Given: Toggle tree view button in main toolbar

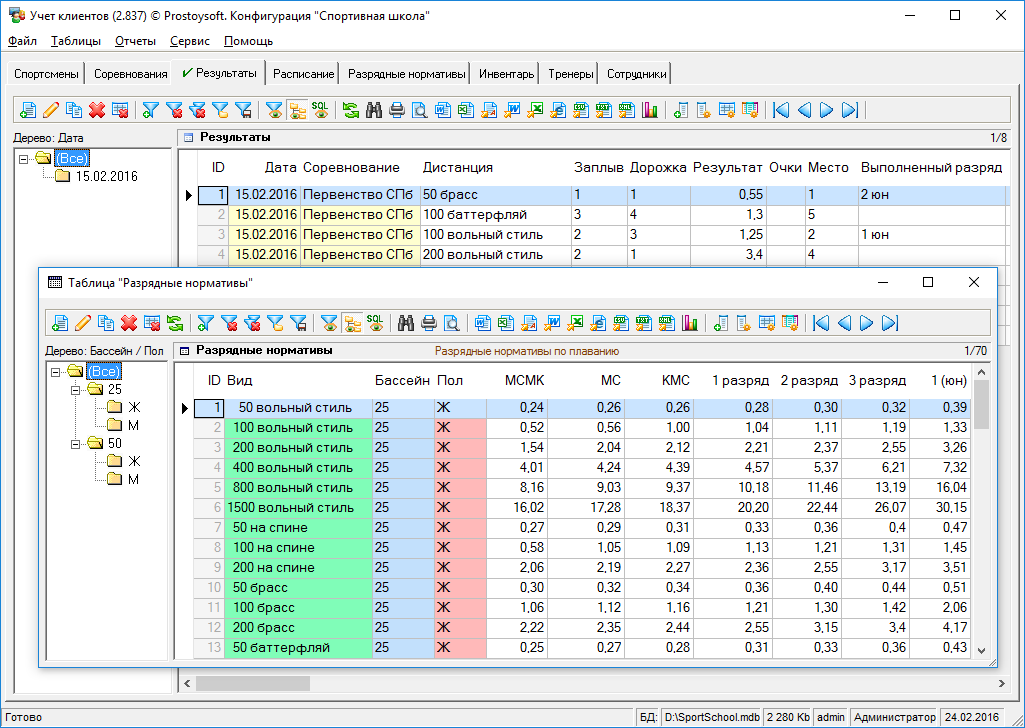Looking at the screenshot, I should [297, 110].
